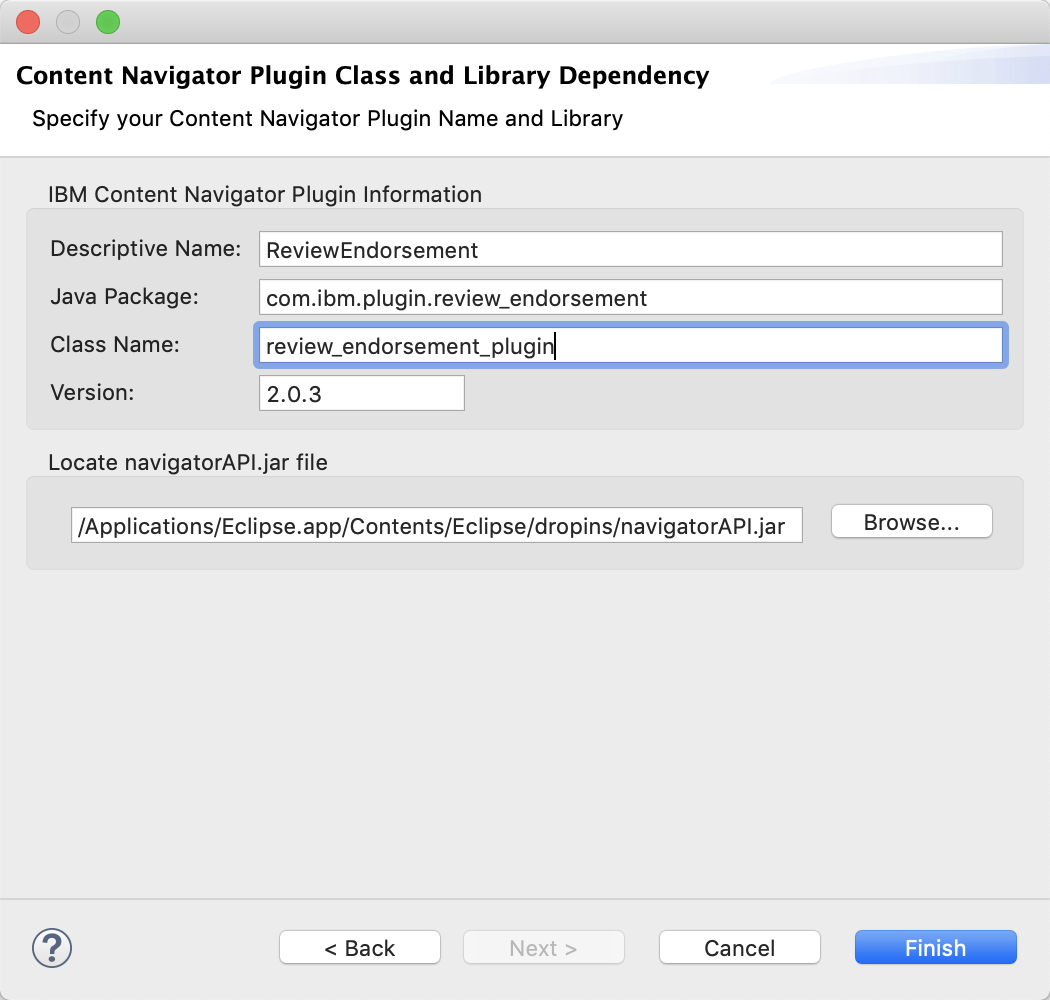Click the navigatorAPI.jar file path field
Viewport: 1050px width, 1000px height.
[x=437, y=525]
